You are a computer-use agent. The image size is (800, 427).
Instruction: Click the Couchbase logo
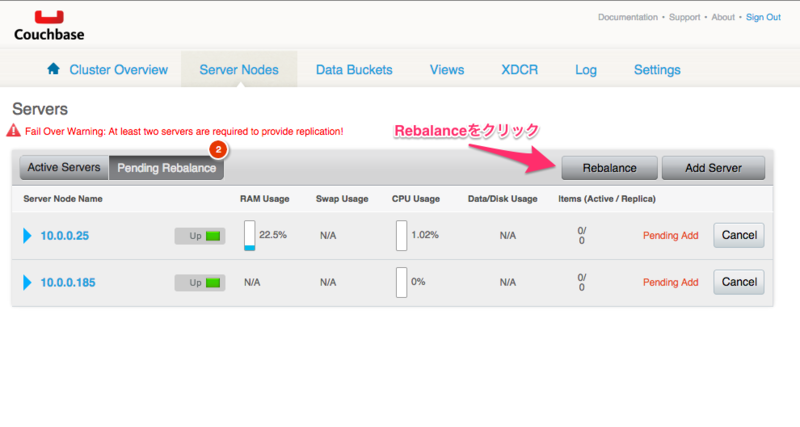[x=49, y=26]
